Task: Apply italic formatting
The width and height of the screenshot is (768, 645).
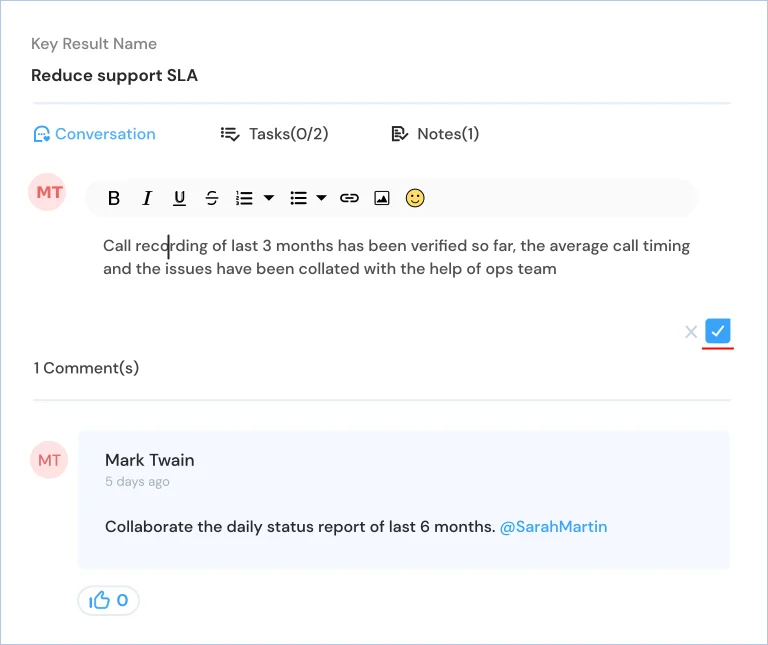Action: tap(146, 198)
